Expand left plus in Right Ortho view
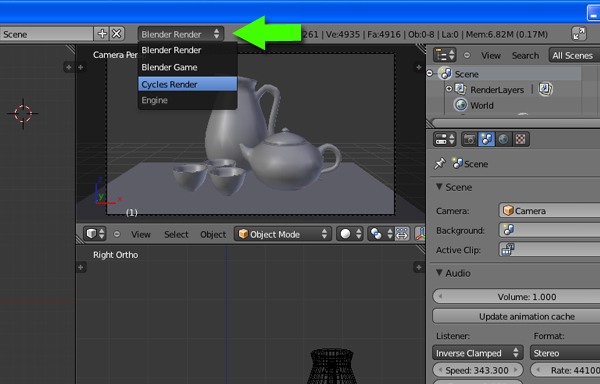 (x=81, y=267)
